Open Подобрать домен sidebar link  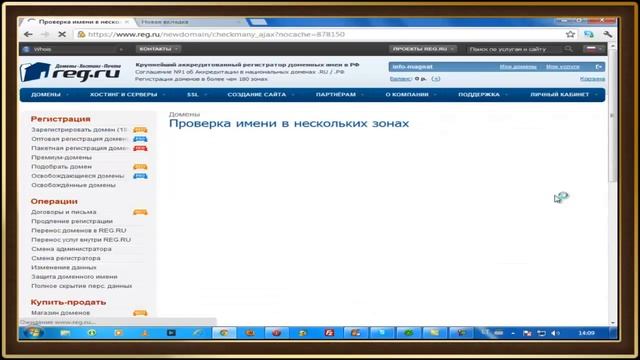[x=62, y=167]
